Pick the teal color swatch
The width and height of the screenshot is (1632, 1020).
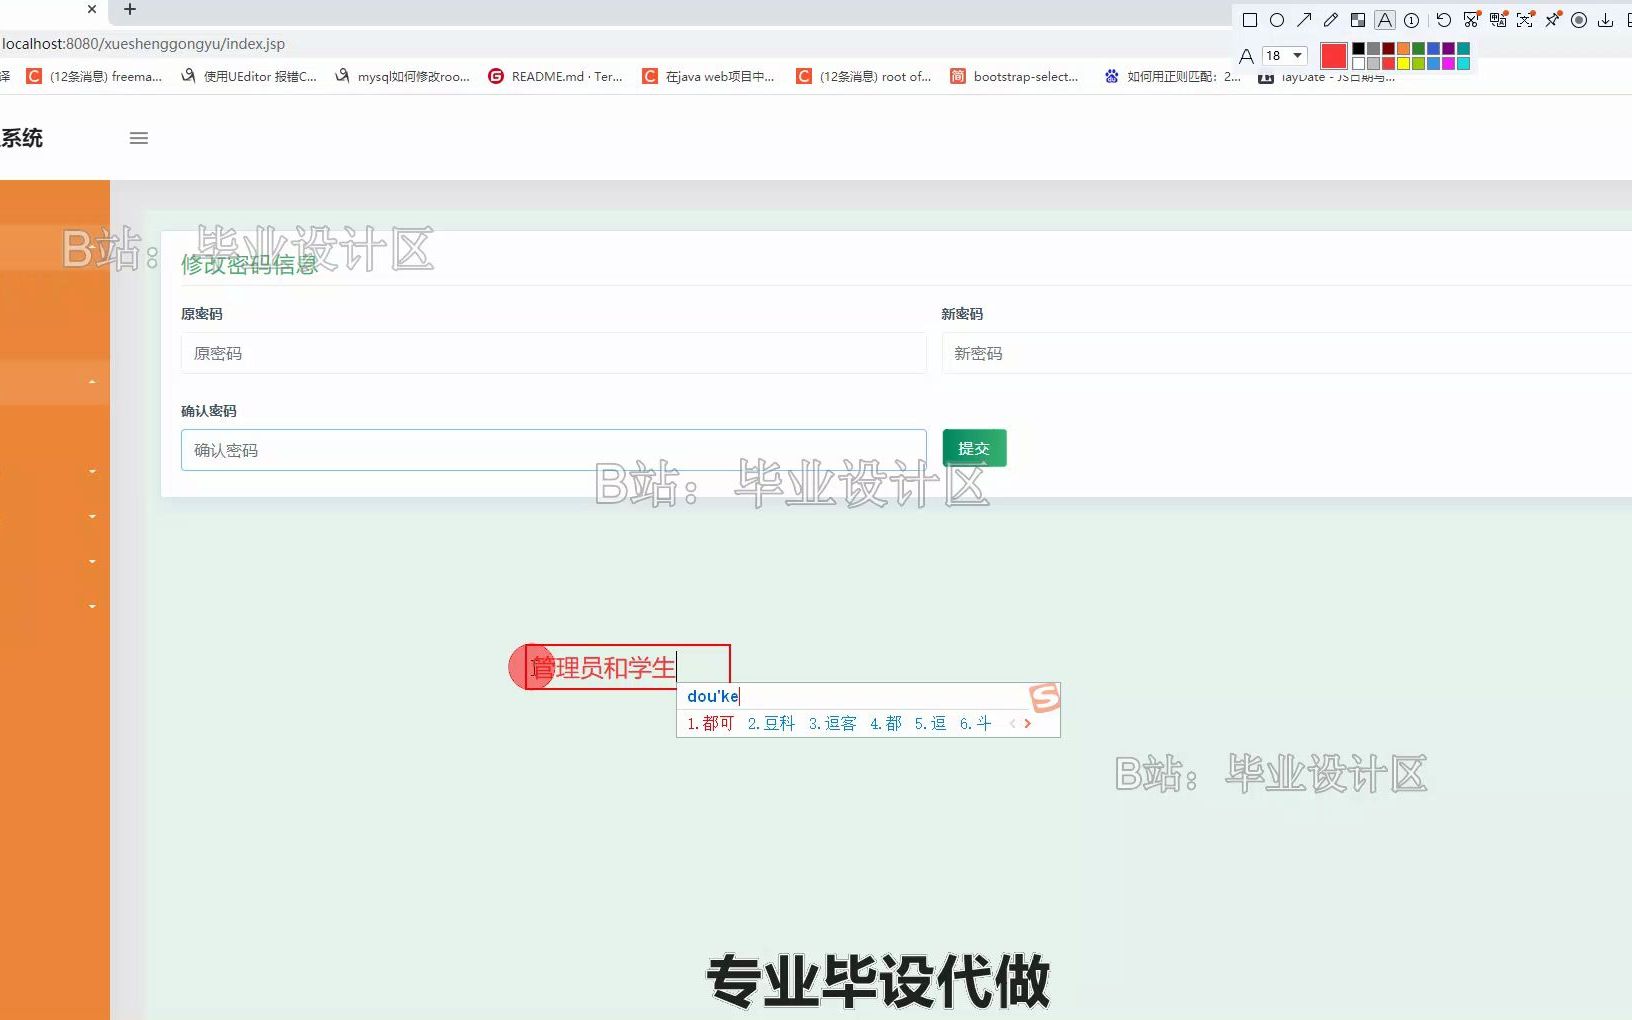1463,48
